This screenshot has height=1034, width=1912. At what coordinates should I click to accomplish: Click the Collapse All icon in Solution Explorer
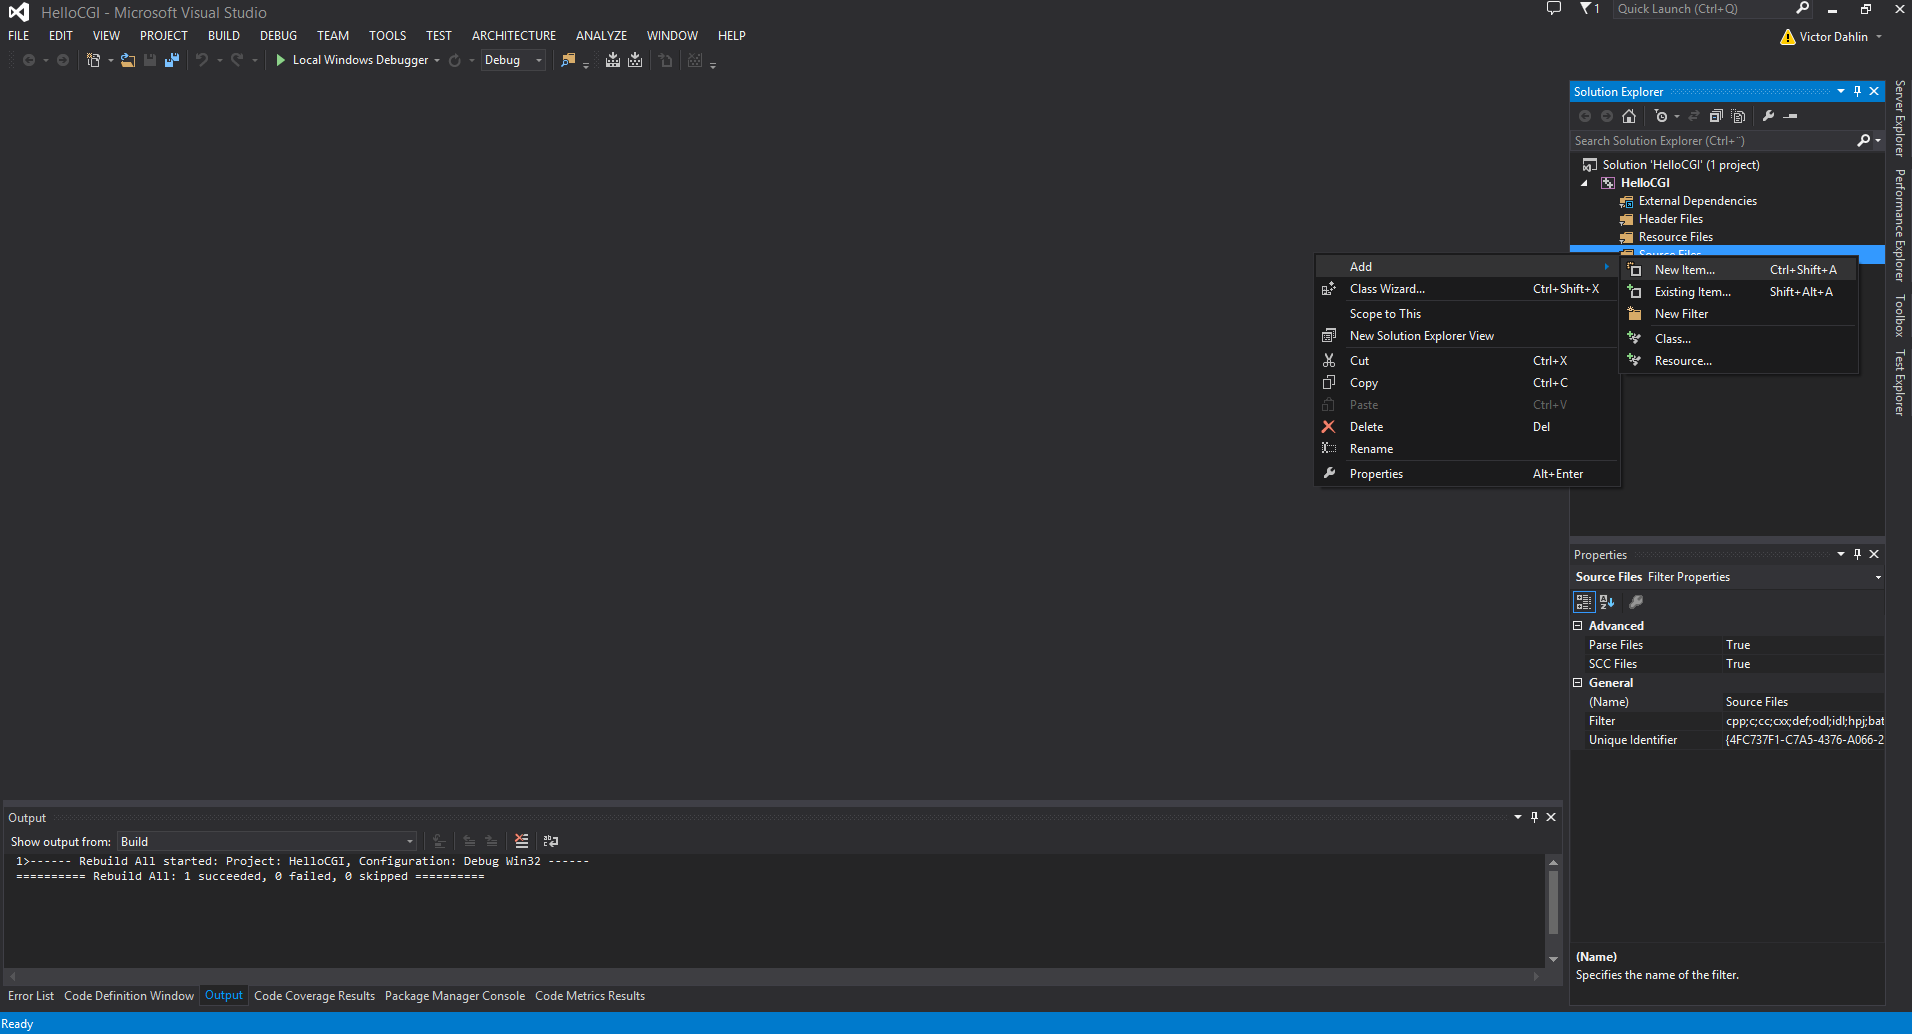pyautogui.click(x=1716, y=116)
